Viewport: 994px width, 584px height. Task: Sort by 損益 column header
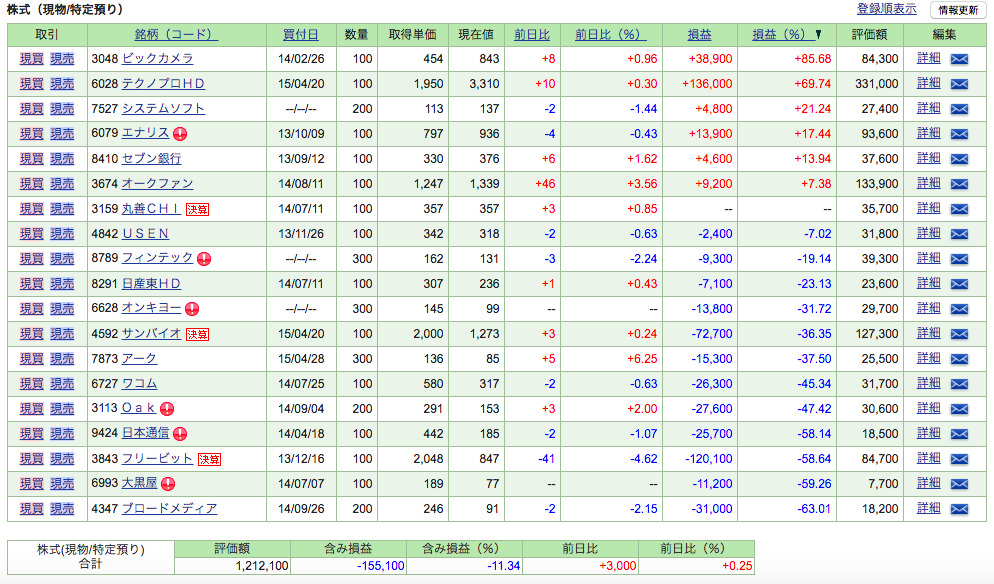coord(700,35)
